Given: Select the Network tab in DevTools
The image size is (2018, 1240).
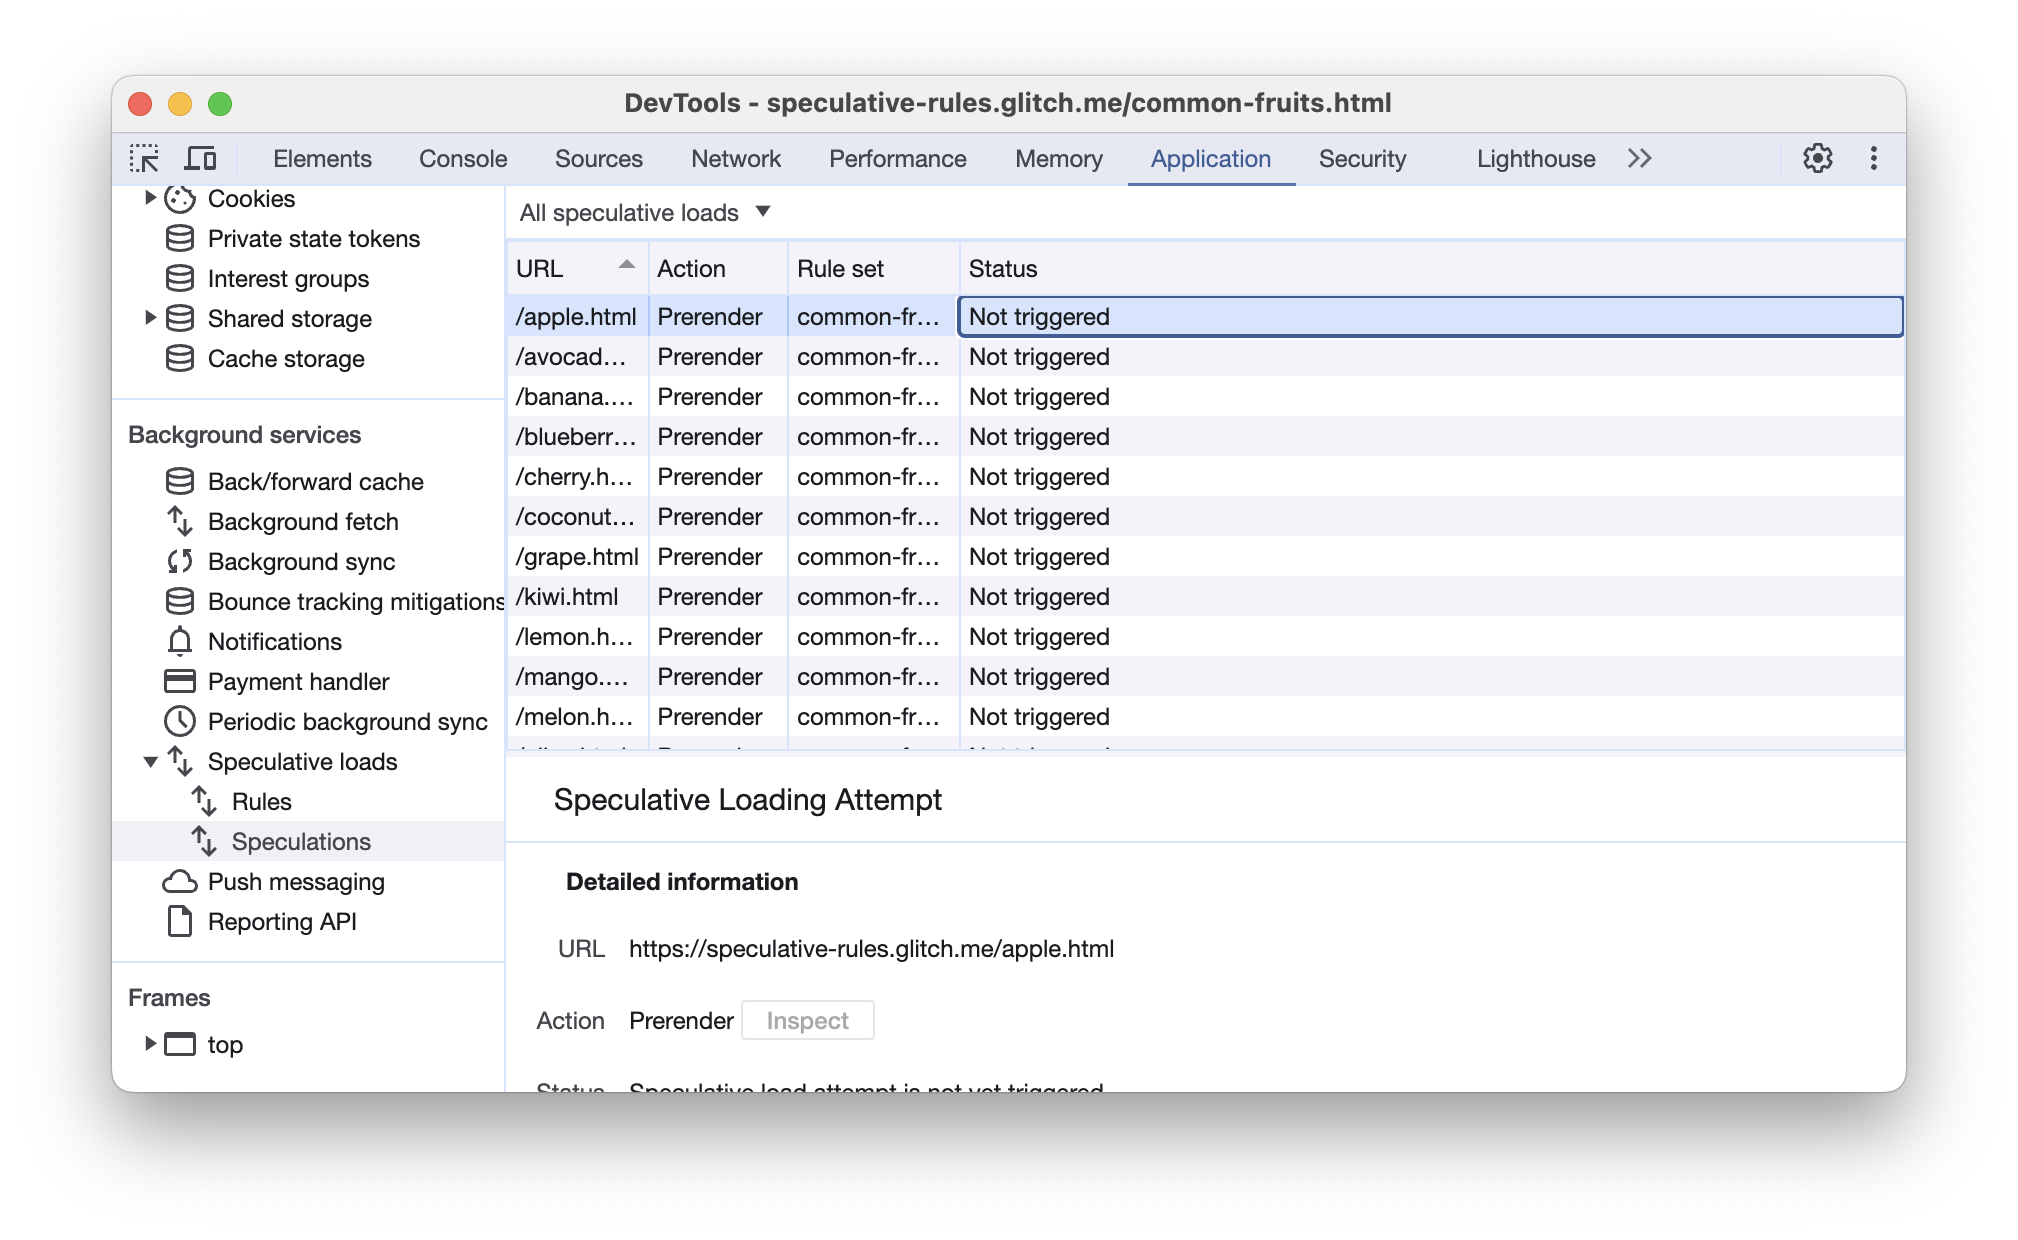Looking at the screenshot, I should click(735, 159).
